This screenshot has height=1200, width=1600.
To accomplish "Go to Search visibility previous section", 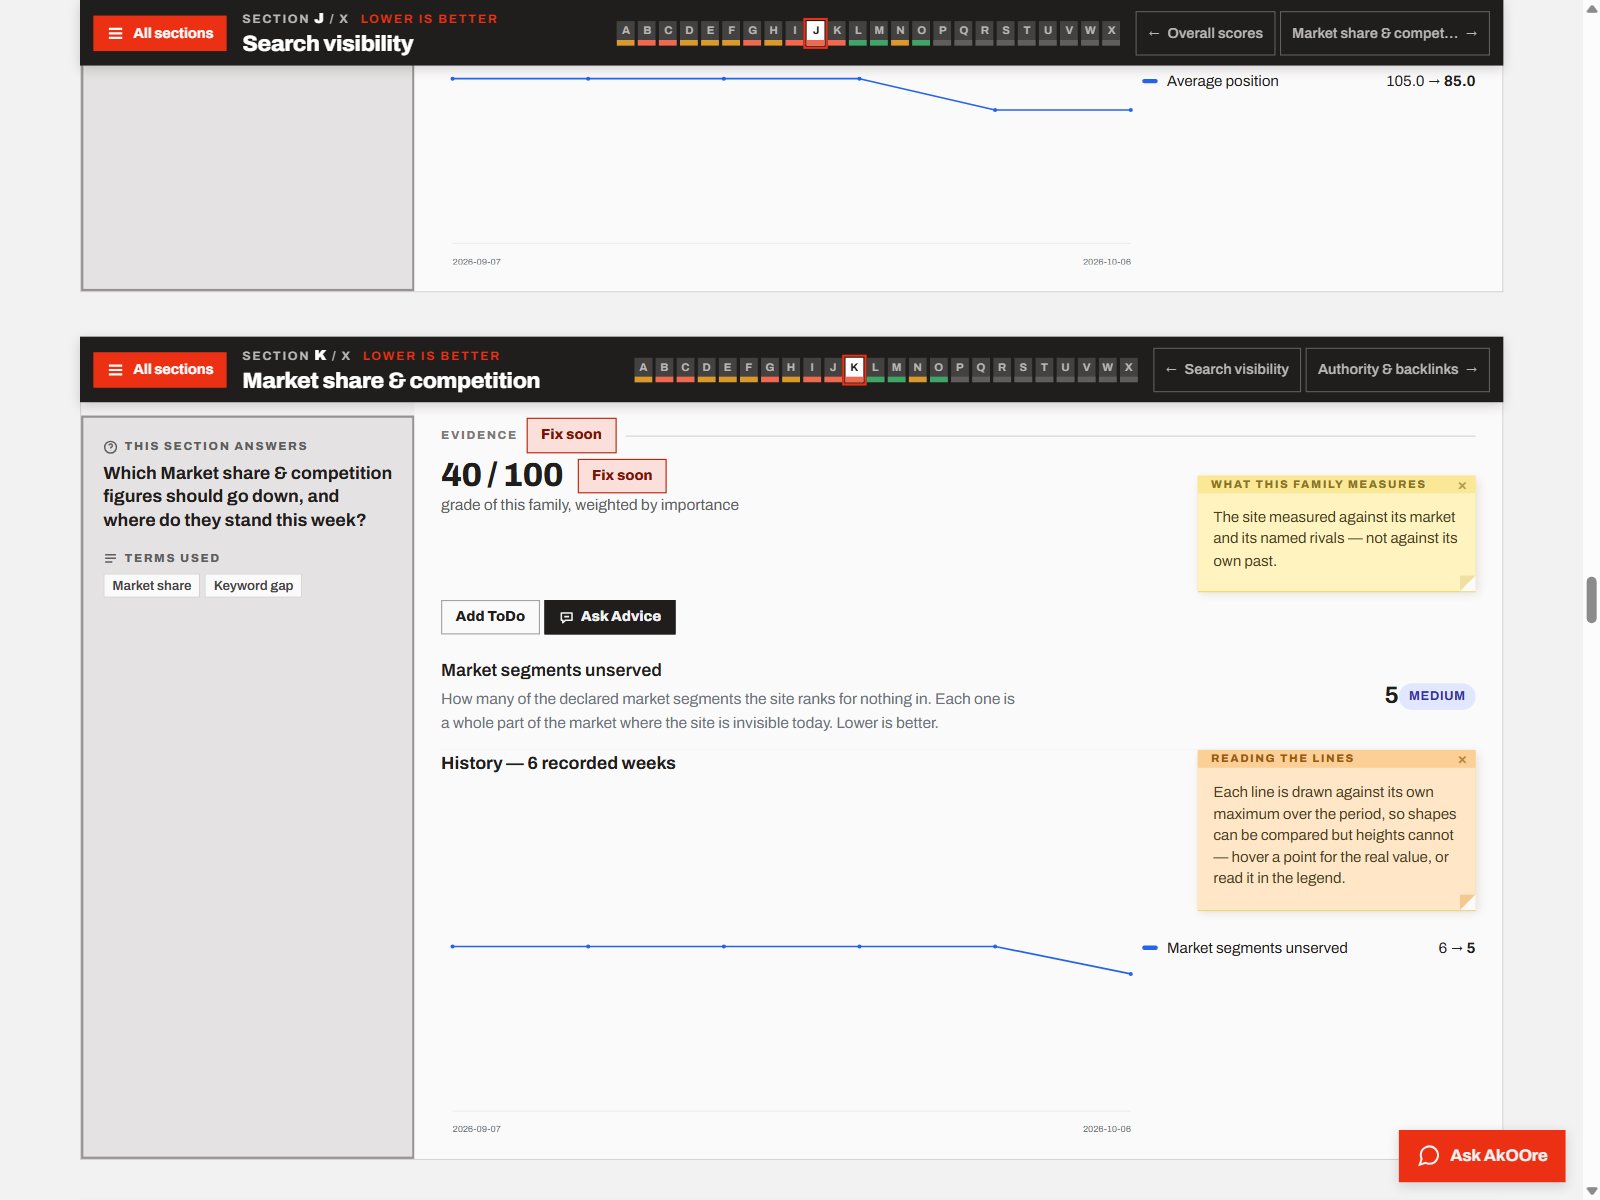I will click(x=1227, y=369).
